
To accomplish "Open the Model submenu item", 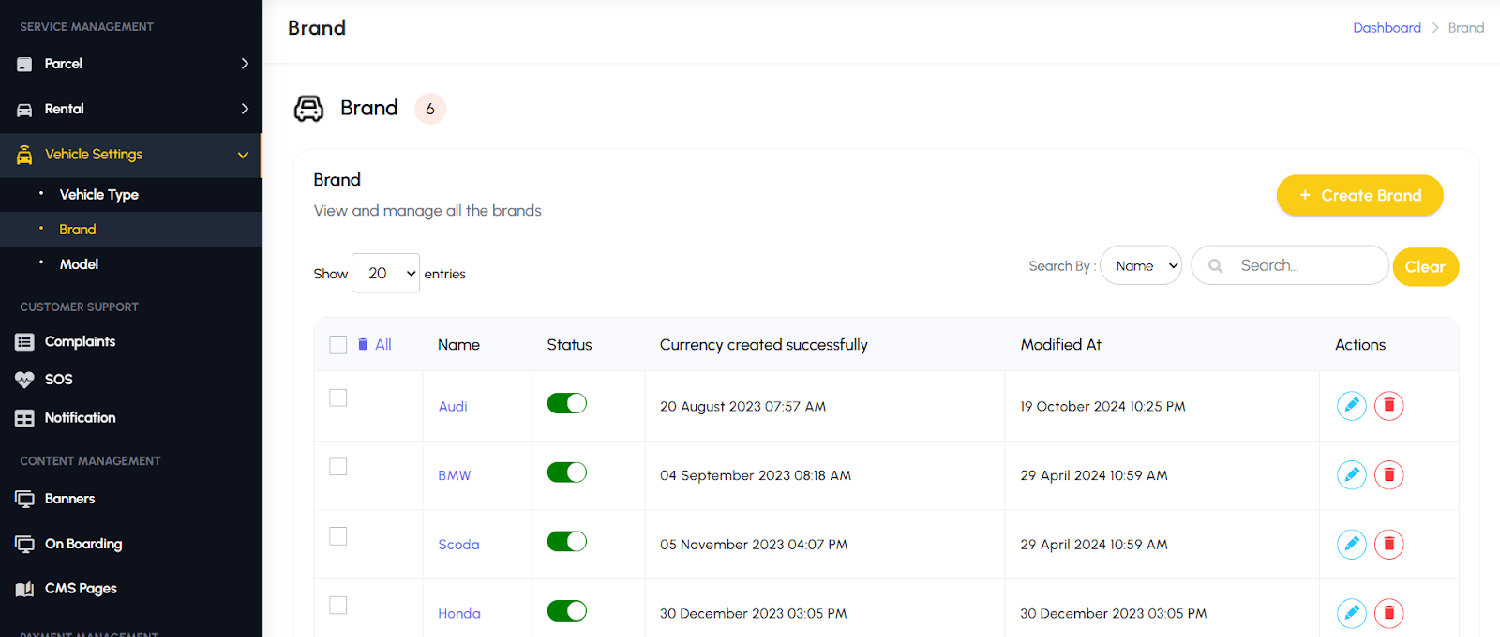I will click(79, 265).
